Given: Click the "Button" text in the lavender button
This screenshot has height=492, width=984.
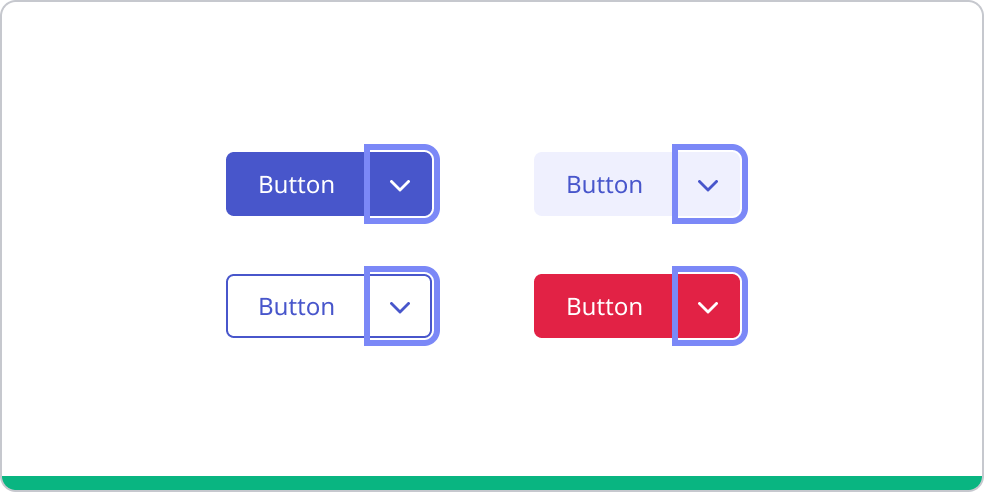Looking at the screenshot, I should (604, 184).
